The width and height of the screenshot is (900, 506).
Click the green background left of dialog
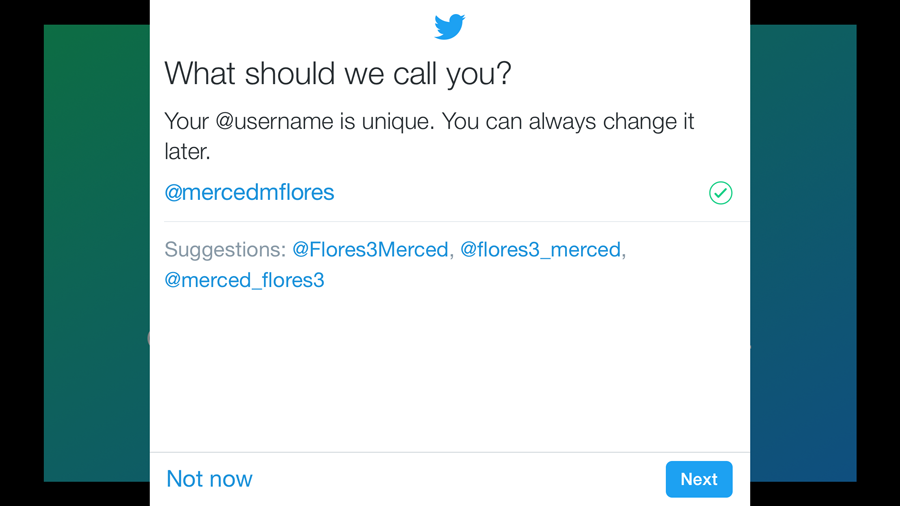pyautogui.click(x=97, y=252)
